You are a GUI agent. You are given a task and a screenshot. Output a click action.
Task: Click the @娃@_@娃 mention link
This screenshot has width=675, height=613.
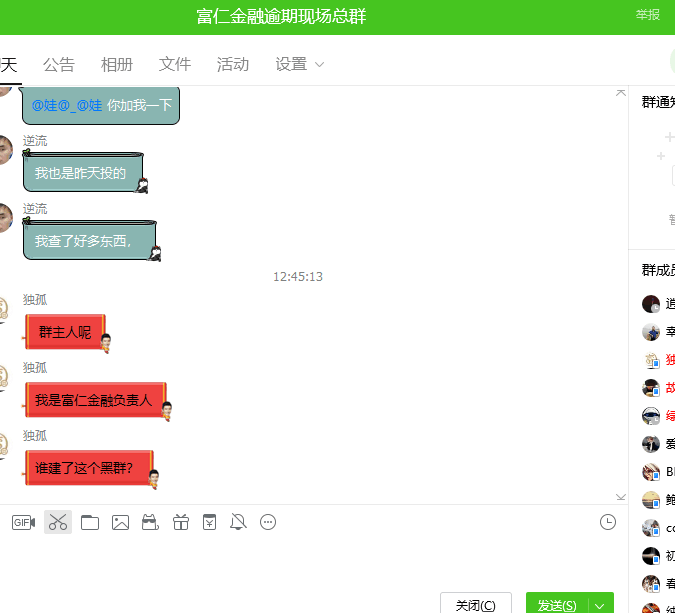click(67, 105)
